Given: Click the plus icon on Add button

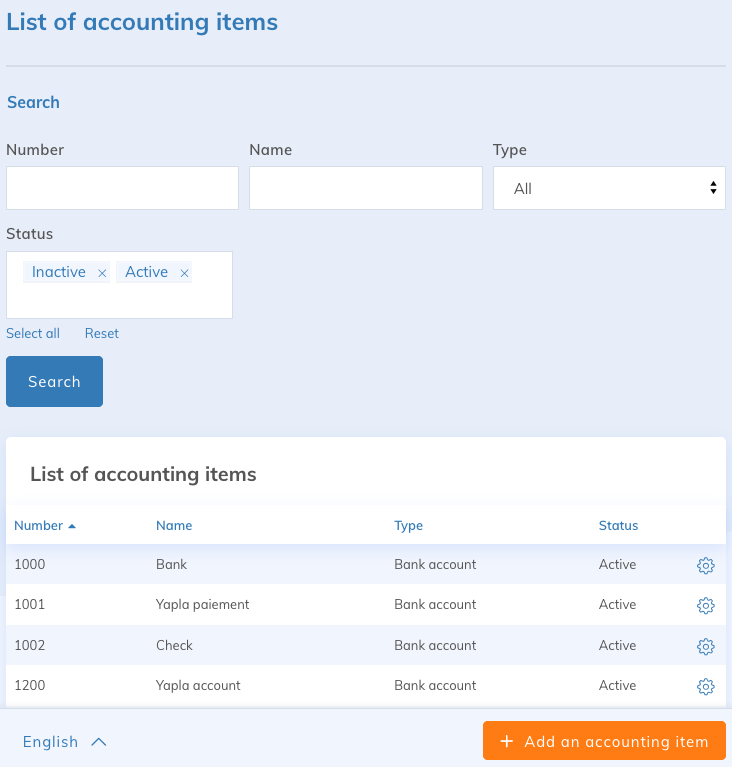Looking at the screenshot, I should 507,742.
